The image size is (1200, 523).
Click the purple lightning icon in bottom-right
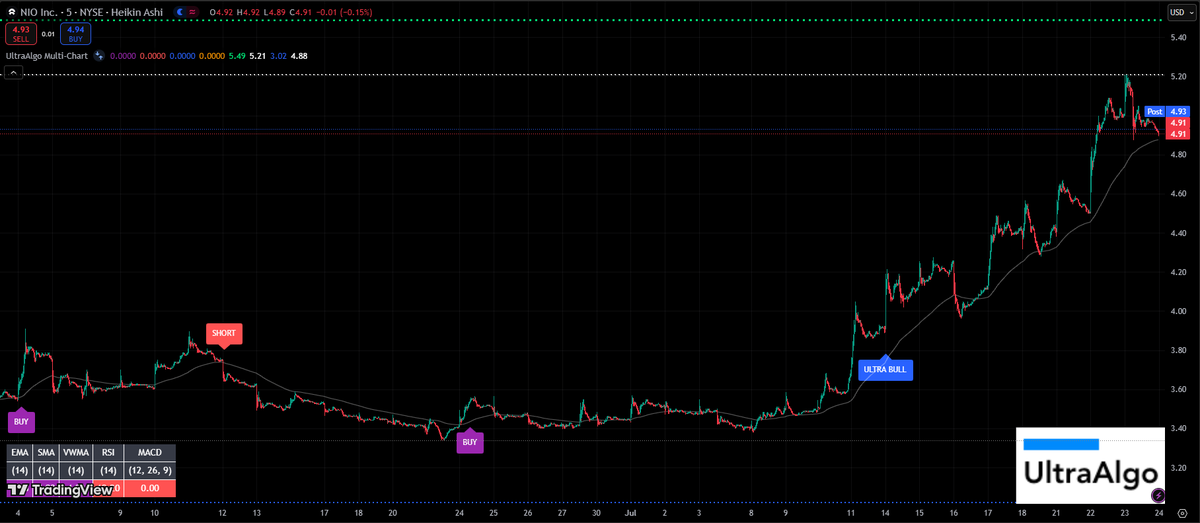click(1158, 495)
